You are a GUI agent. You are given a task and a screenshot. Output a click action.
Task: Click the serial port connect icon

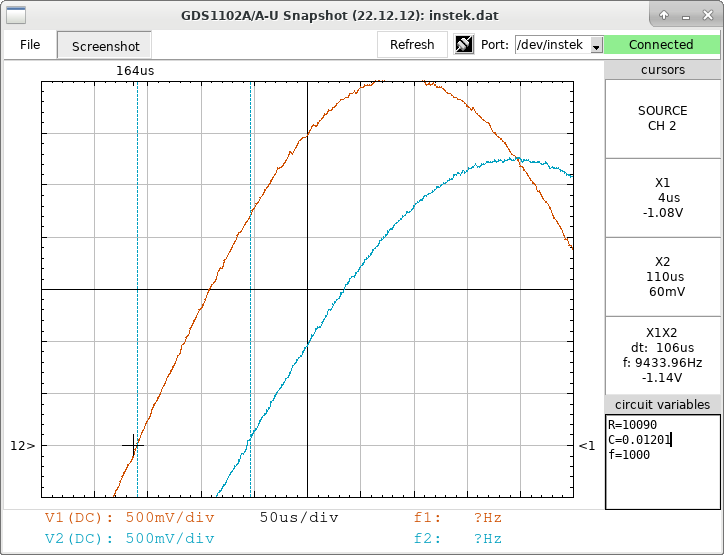click(x=464, y=45)
